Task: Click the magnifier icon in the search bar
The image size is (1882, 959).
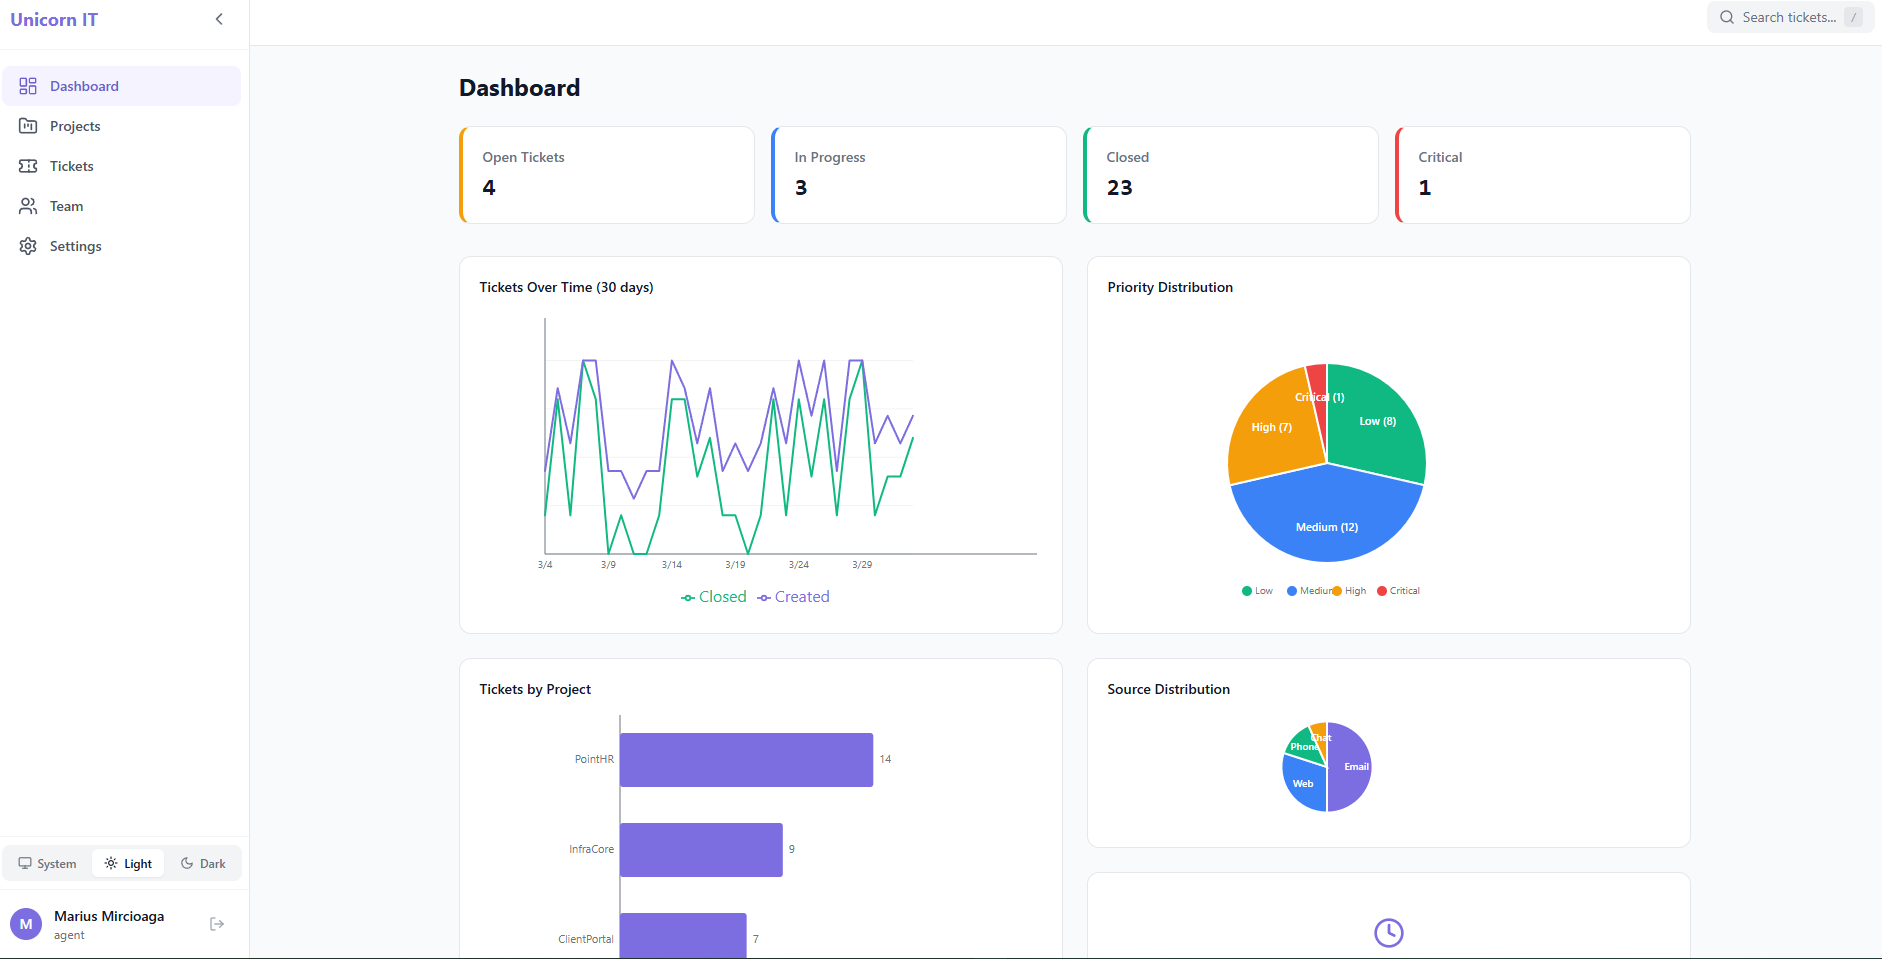Action: pyautogui.click(x=1727, y=17)
